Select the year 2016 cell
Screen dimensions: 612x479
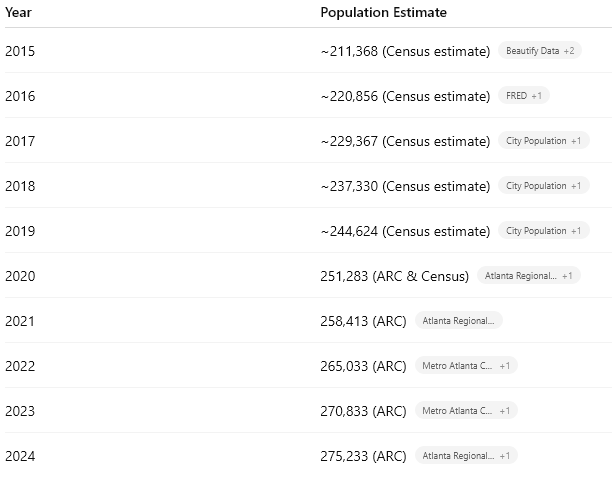(x=20, y=96)
